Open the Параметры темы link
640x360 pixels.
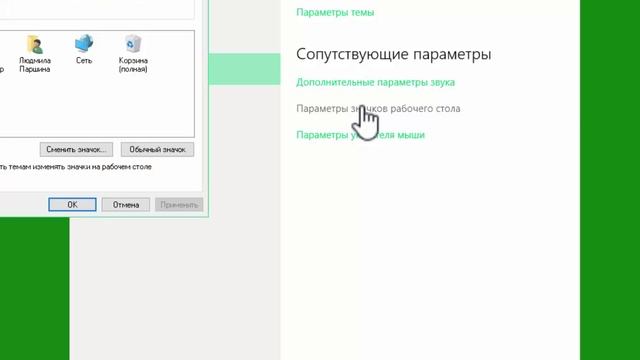coord(335,12)
